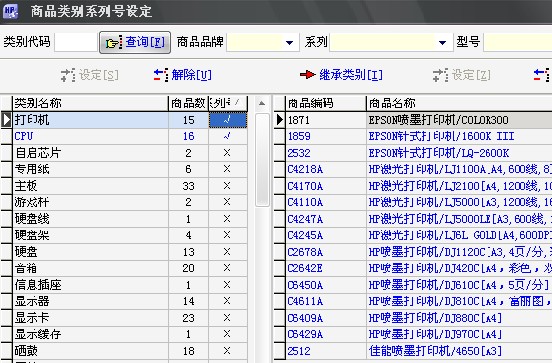Select the 硒鼓 category
This screenshot has width=552, height=363.
click(x=90, y=351)
